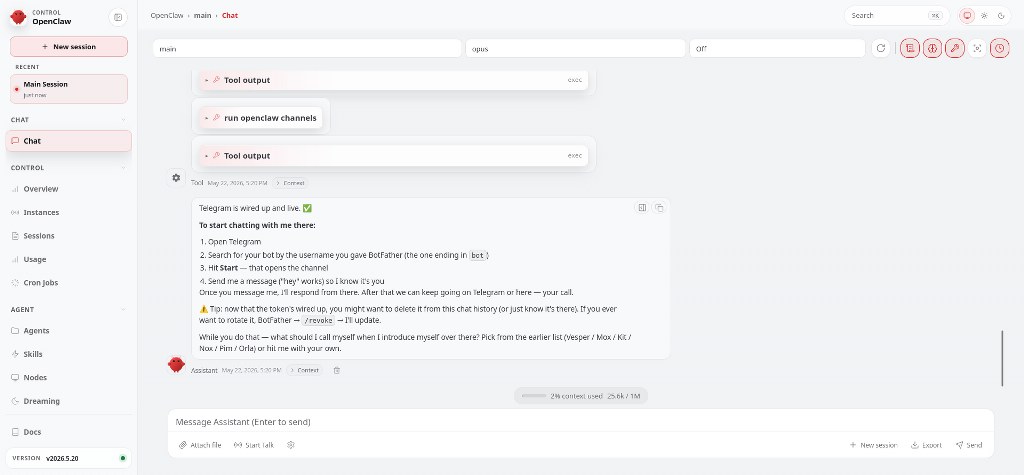This screenshot has height=475, width=1024.
Task: Select the system theme monitor icon
Action: tap(967, 15)
